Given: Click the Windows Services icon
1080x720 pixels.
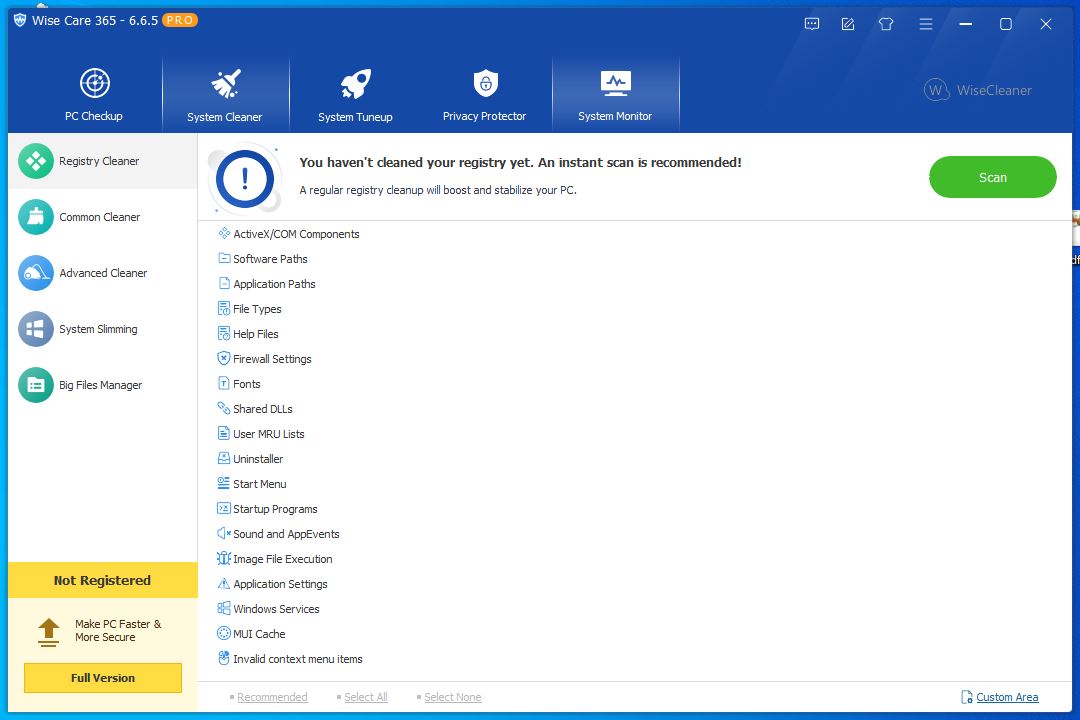Looking at the screenshot, I should pos(224,608).
